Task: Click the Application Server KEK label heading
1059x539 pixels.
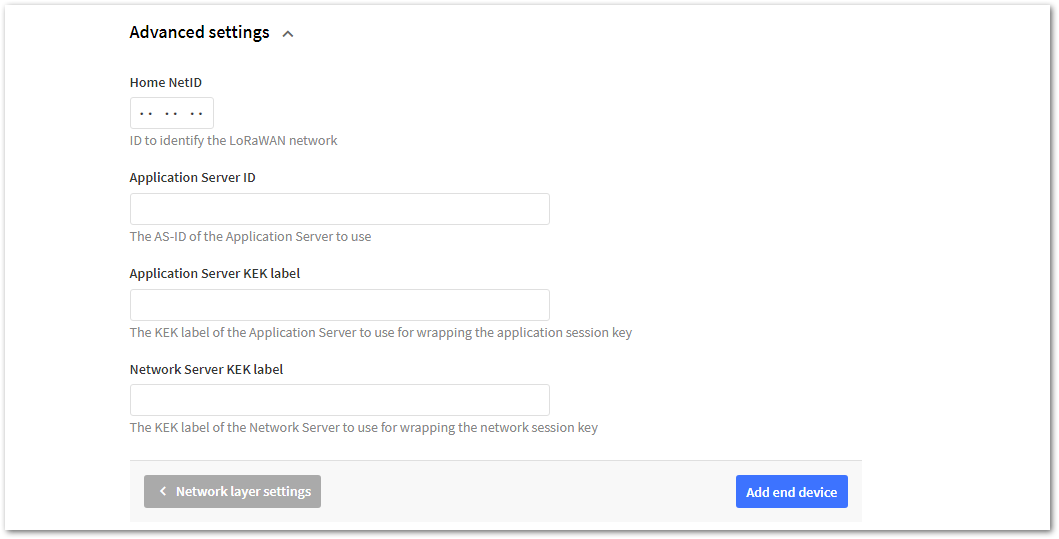Action: [215, 274]
